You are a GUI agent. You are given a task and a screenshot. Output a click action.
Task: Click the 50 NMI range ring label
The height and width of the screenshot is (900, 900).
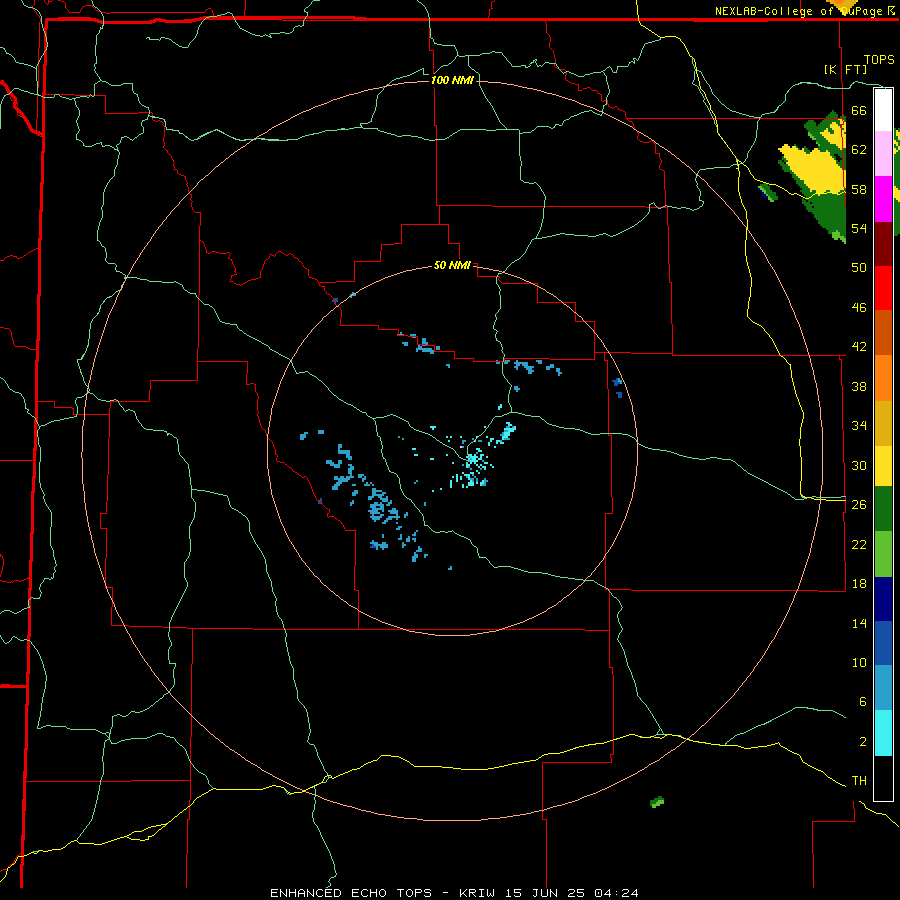452,265
